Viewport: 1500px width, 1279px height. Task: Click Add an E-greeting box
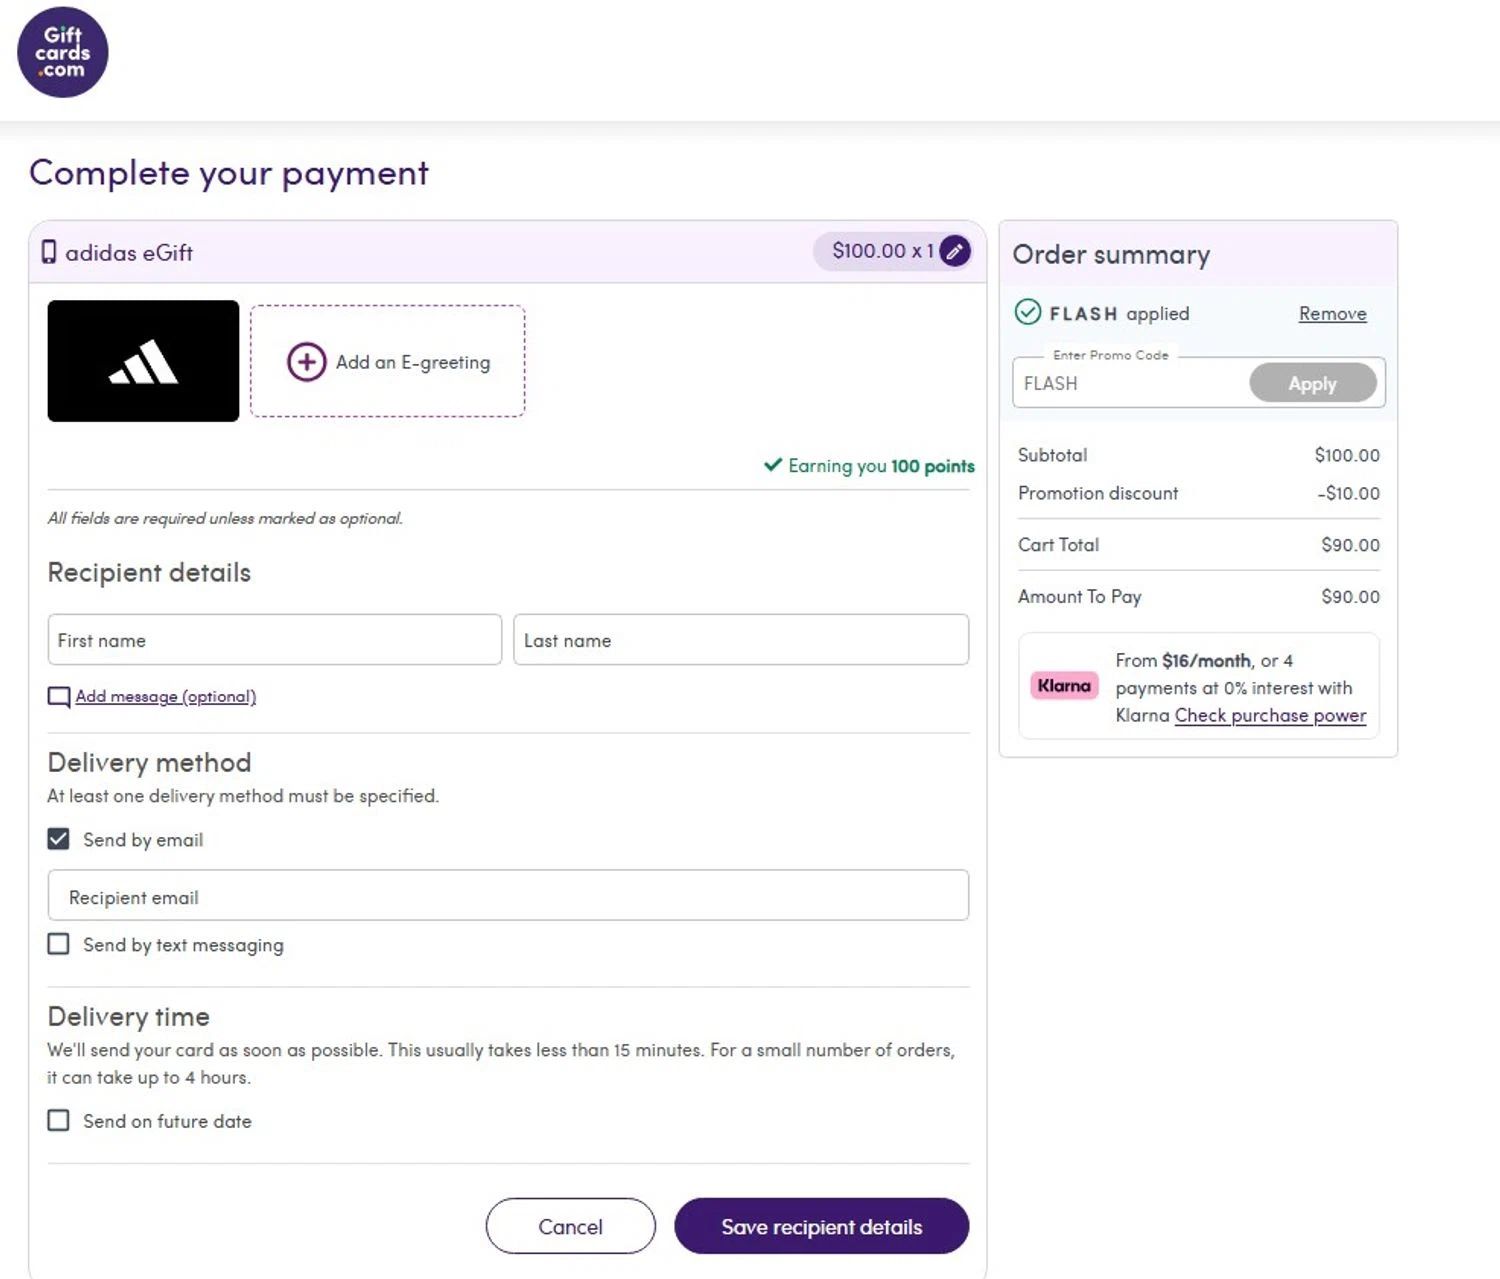tap(388, 361)
